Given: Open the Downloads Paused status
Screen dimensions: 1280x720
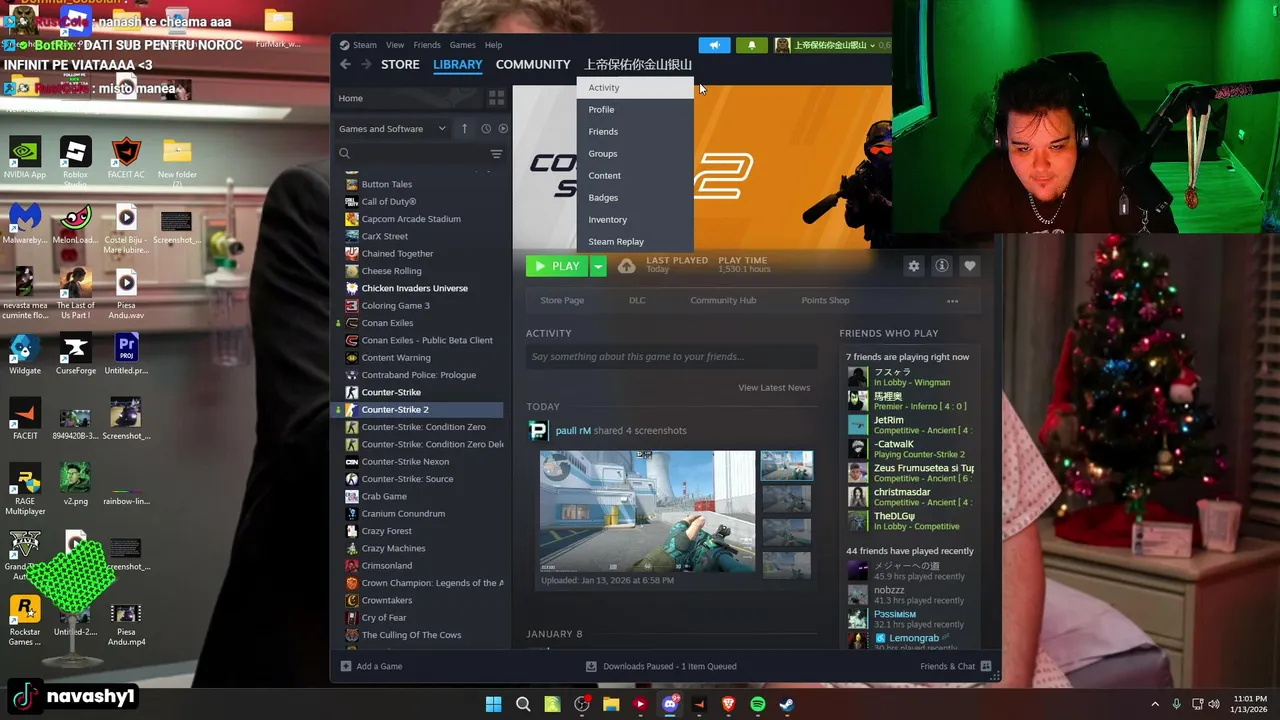Looking at the screenshot, I should pos(661,666).
